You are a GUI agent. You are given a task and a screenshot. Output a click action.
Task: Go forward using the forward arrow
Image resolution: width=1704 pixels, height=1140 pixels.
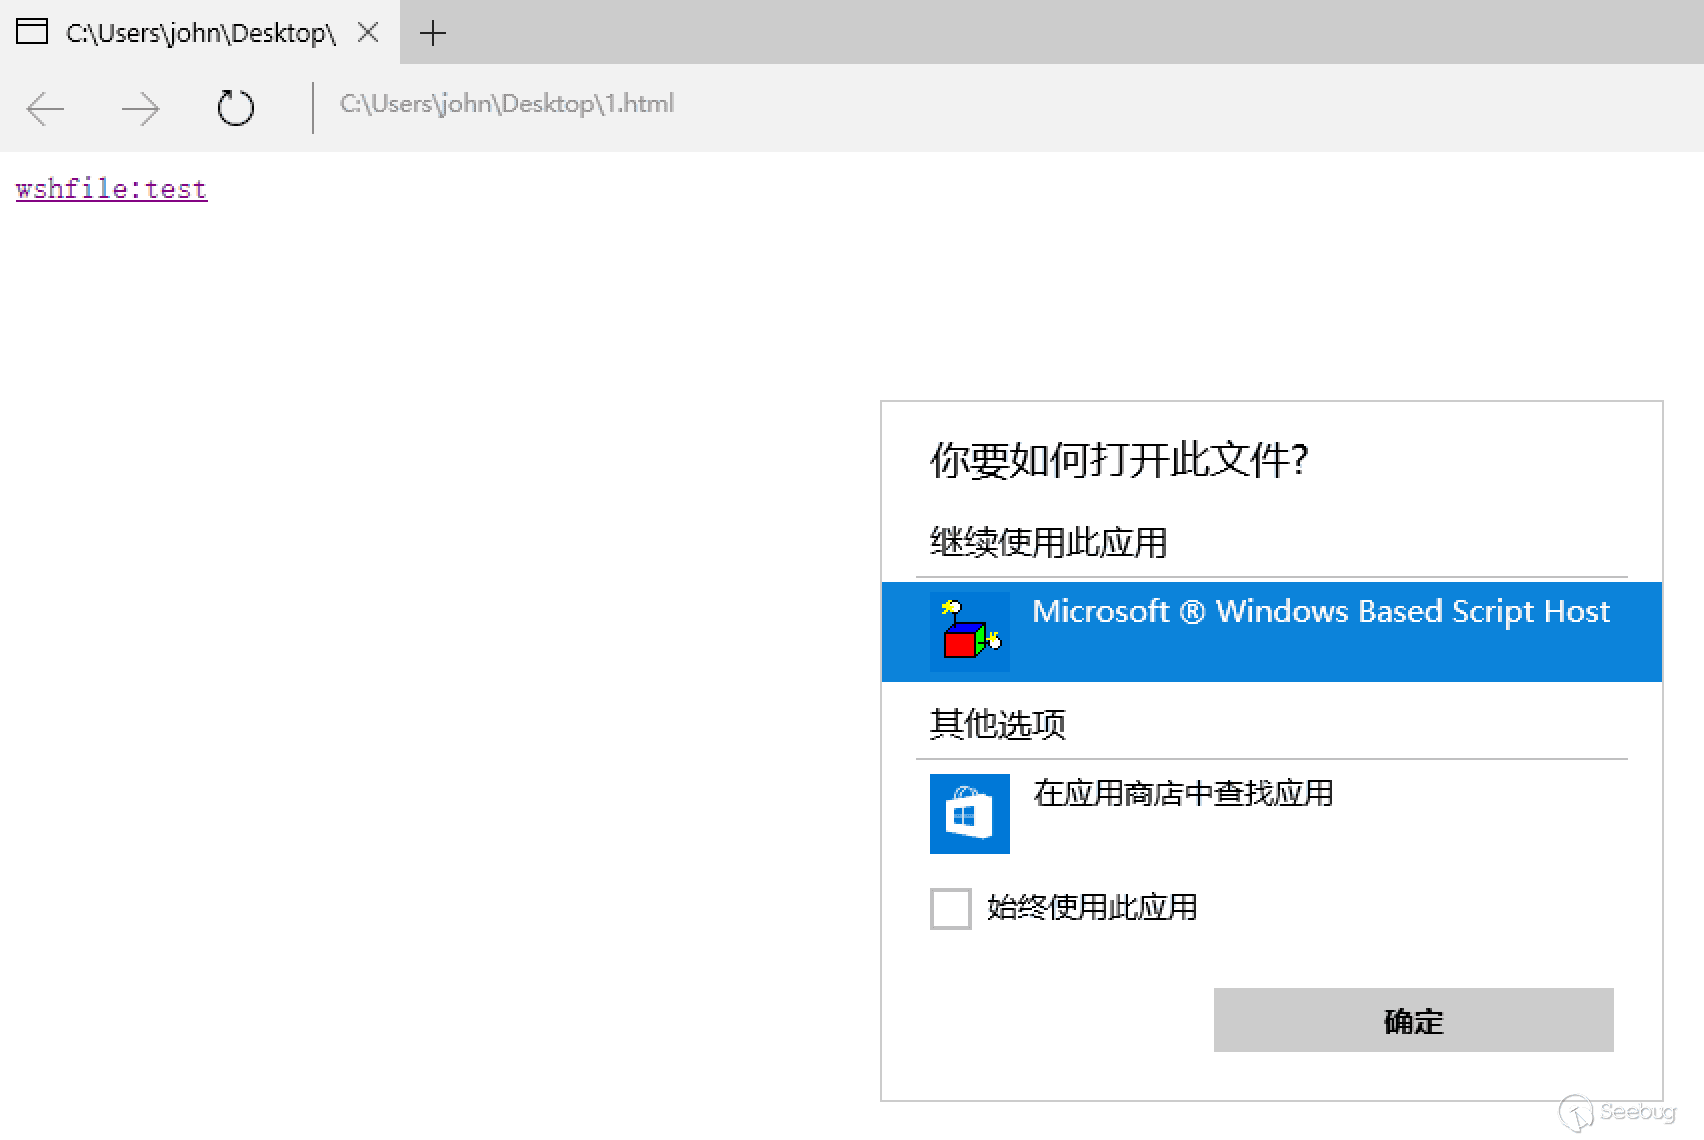point(140,108)
